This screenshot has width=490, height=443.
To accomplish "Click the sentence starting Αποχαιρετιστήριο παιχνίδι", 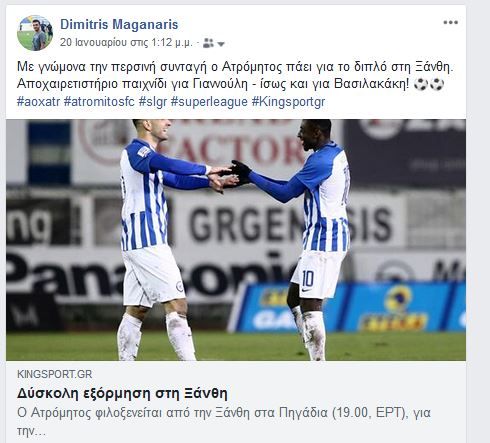I will [x=212, y=84].
